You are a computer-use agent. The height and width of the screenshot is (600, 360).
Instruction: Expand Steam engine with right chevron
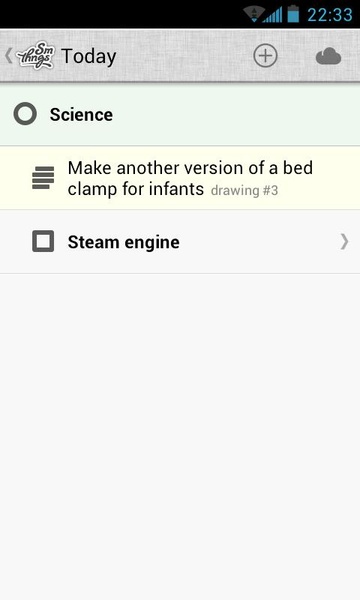pyautogui.click(x=344, y=242)
